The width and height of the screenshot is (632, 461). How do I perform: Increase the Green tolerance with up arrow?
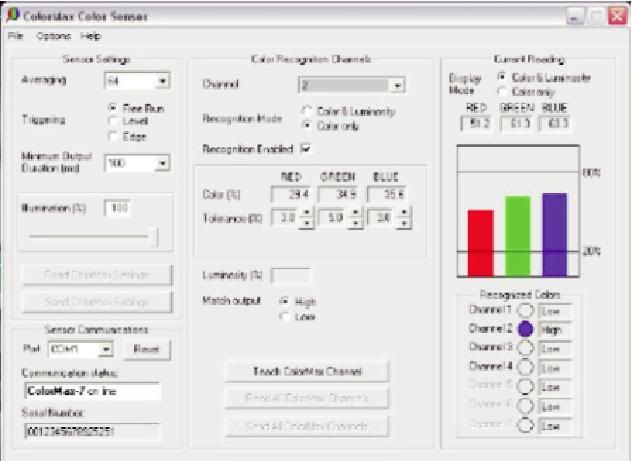click(x=356, y=212)
